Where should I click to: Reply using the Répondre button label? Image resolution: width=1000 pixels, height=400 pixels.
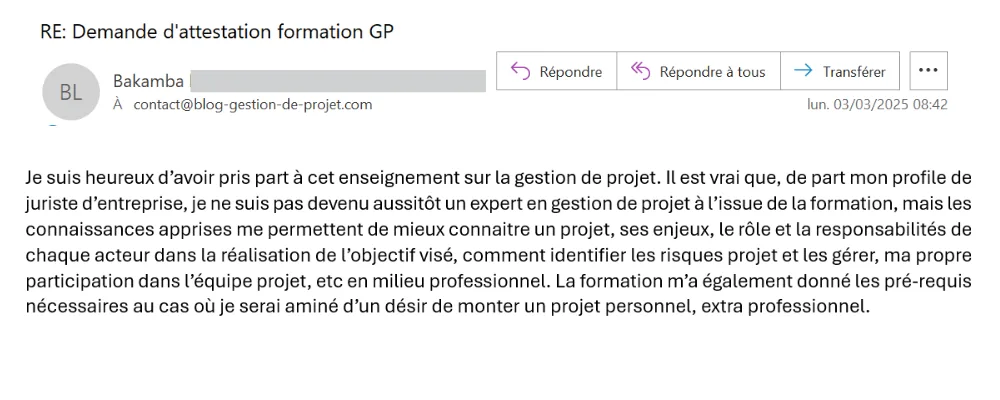pyautogui.click(x=571, y=71)
